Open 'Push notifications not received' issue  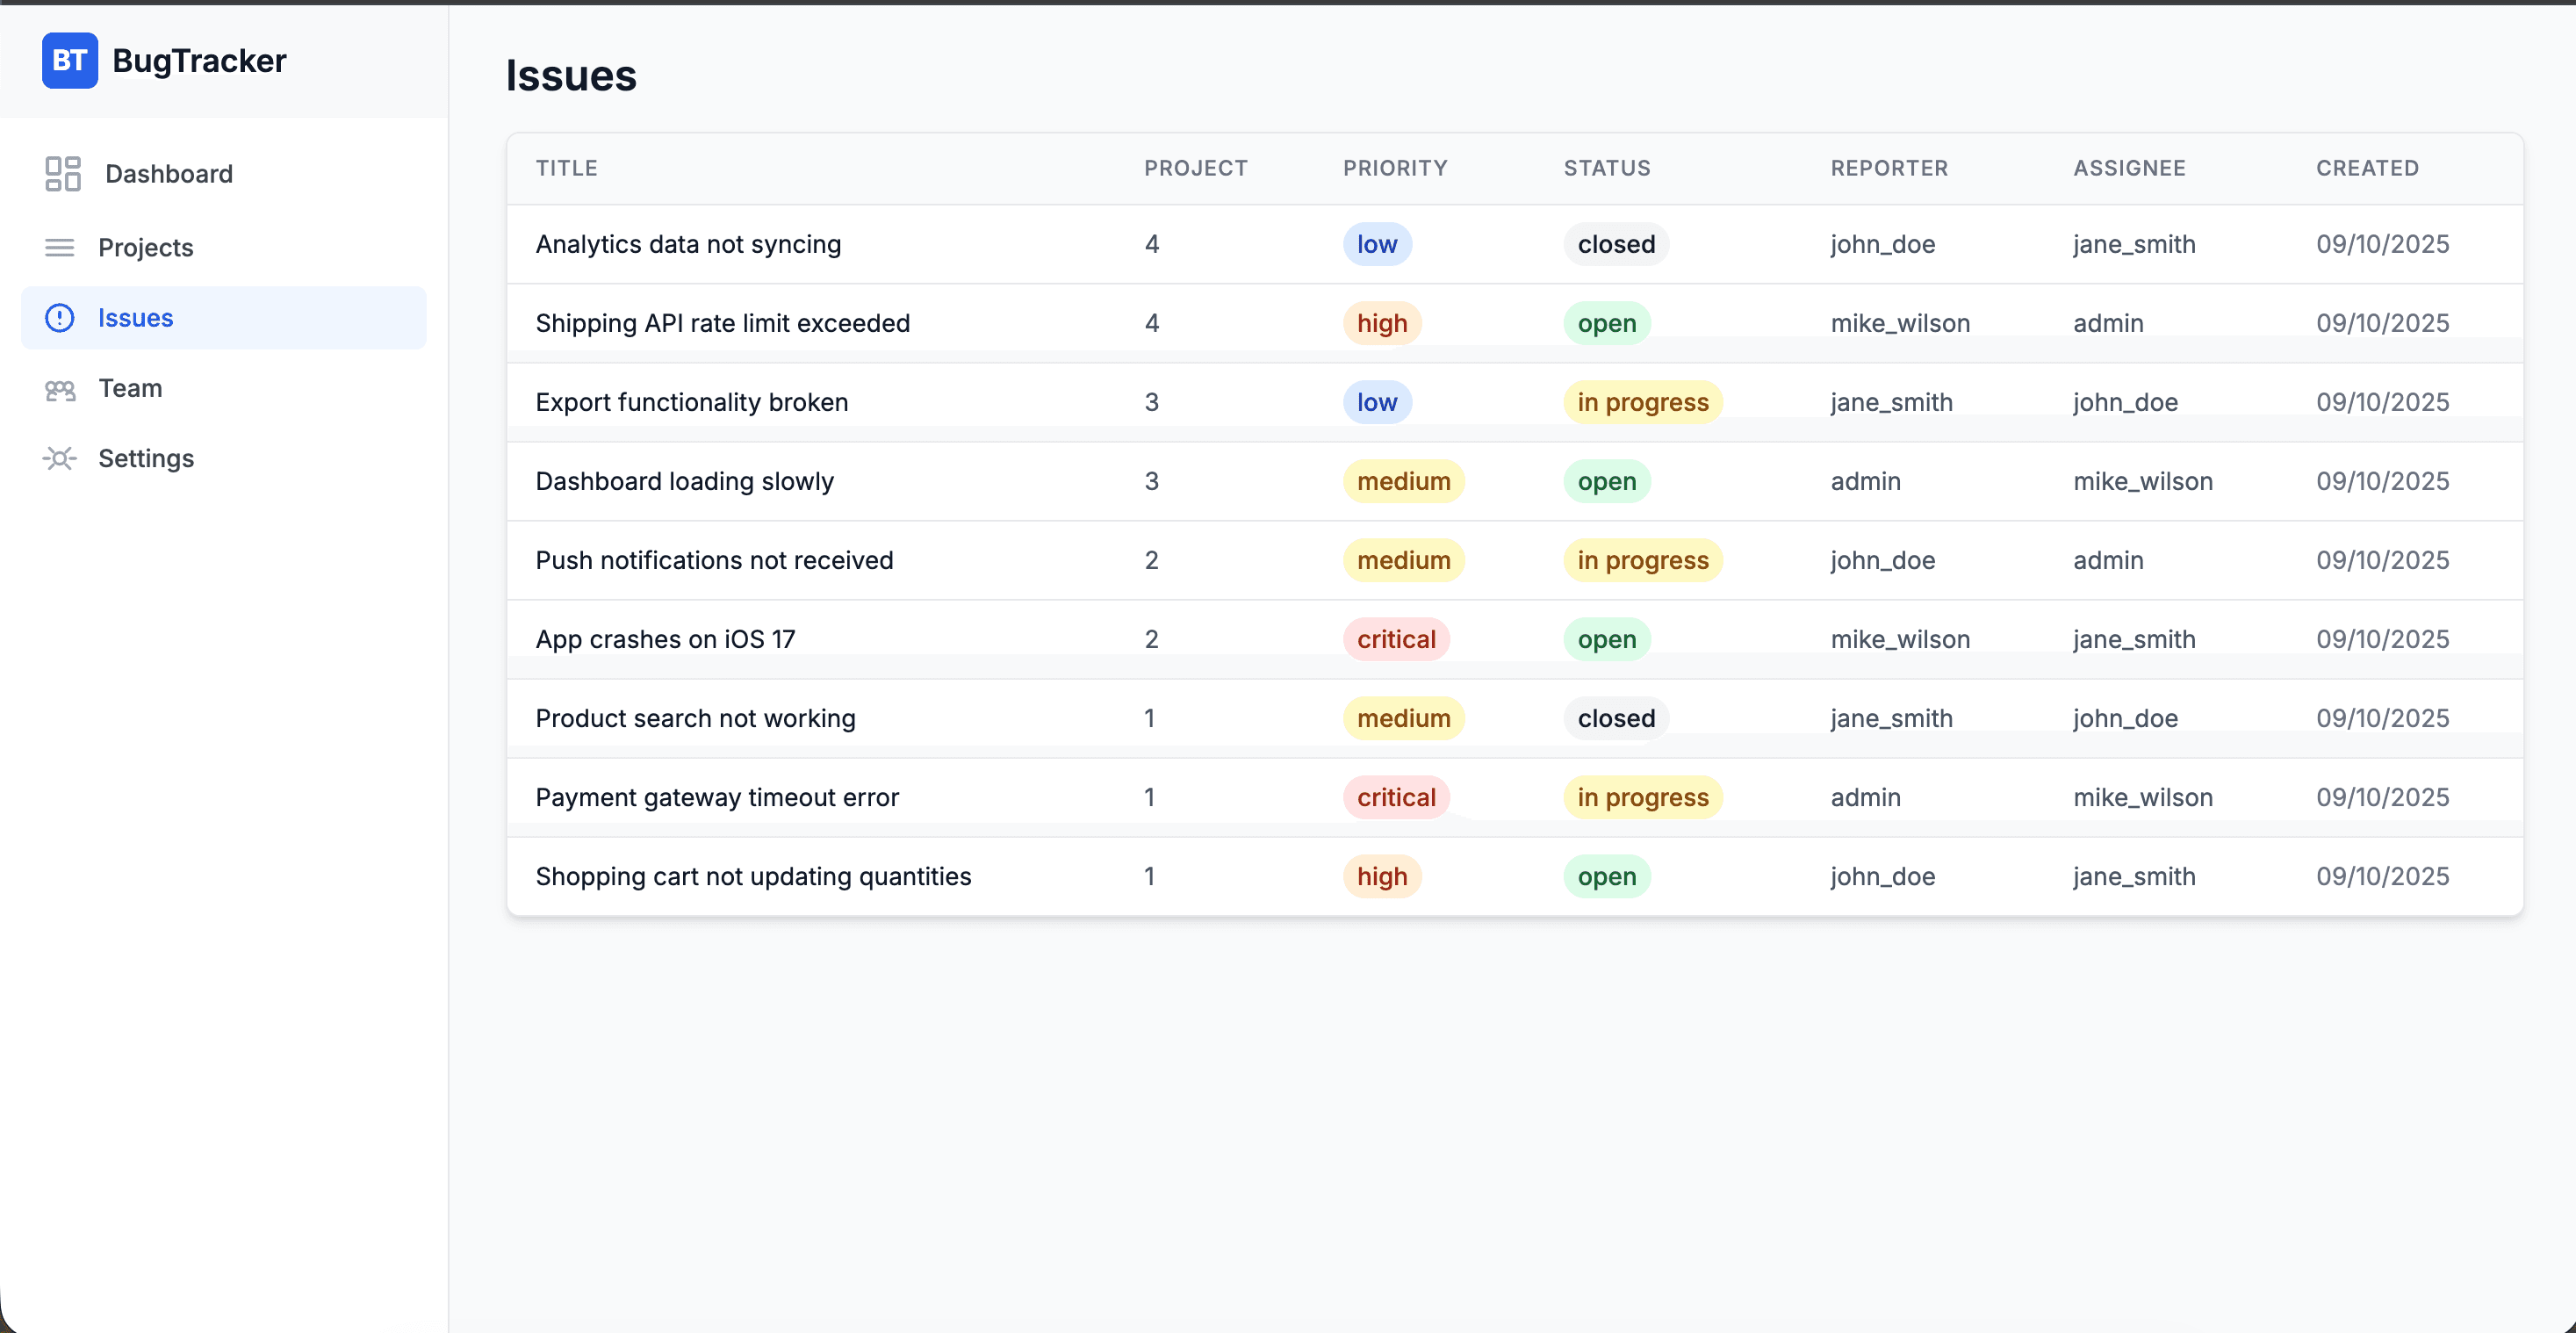pos(714,560)
